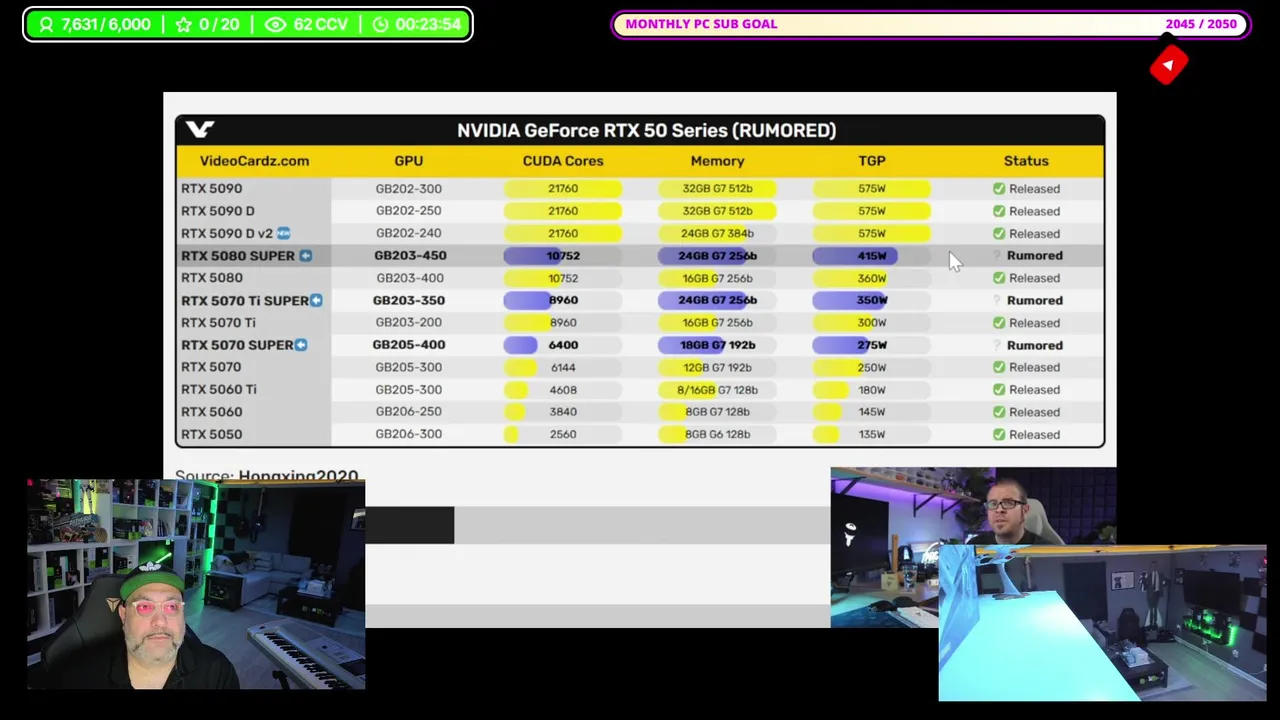This screenshot has width=1280, height=720.
Task: Click the TGP column header
Action: click(x=871, y=161)
